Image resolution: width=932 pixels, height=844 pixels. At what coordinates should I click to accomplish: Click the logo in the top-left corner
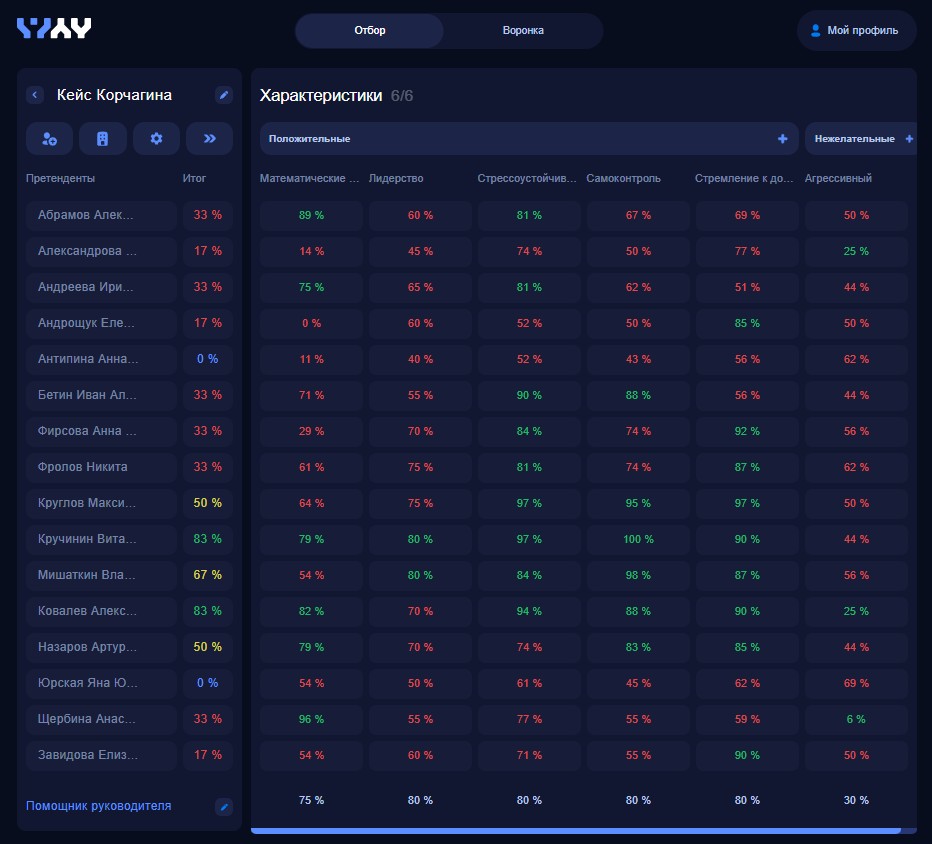point(54,28)
